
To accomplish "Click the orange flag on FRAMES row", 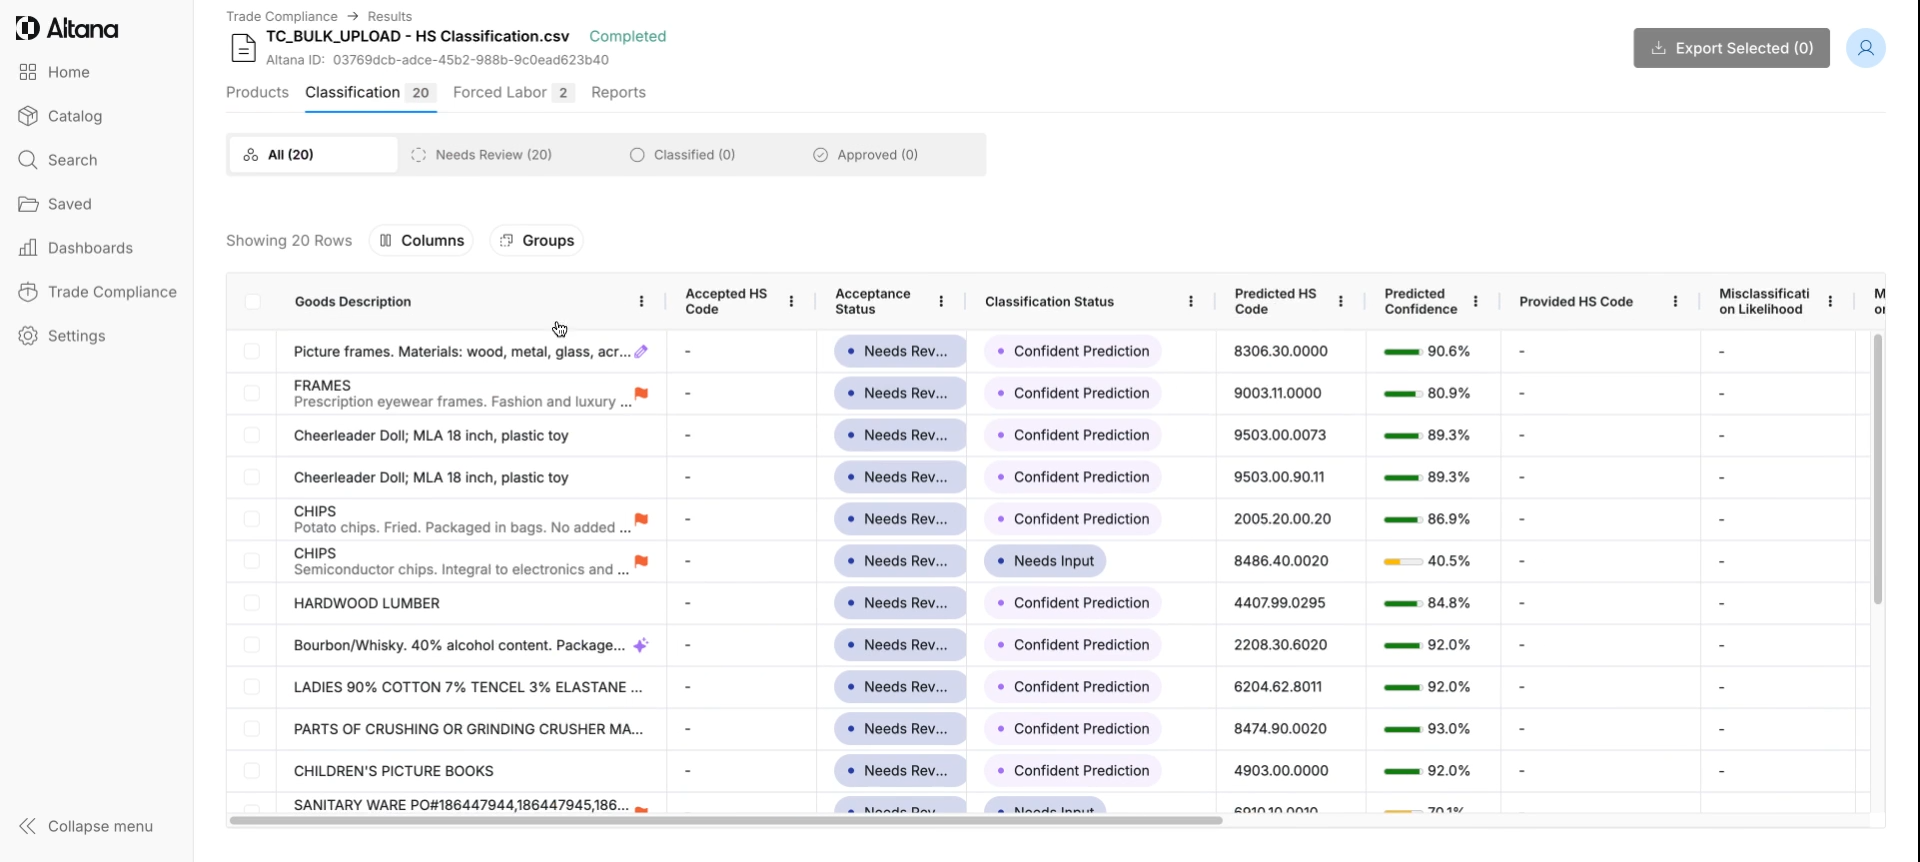I will point(641,394).
